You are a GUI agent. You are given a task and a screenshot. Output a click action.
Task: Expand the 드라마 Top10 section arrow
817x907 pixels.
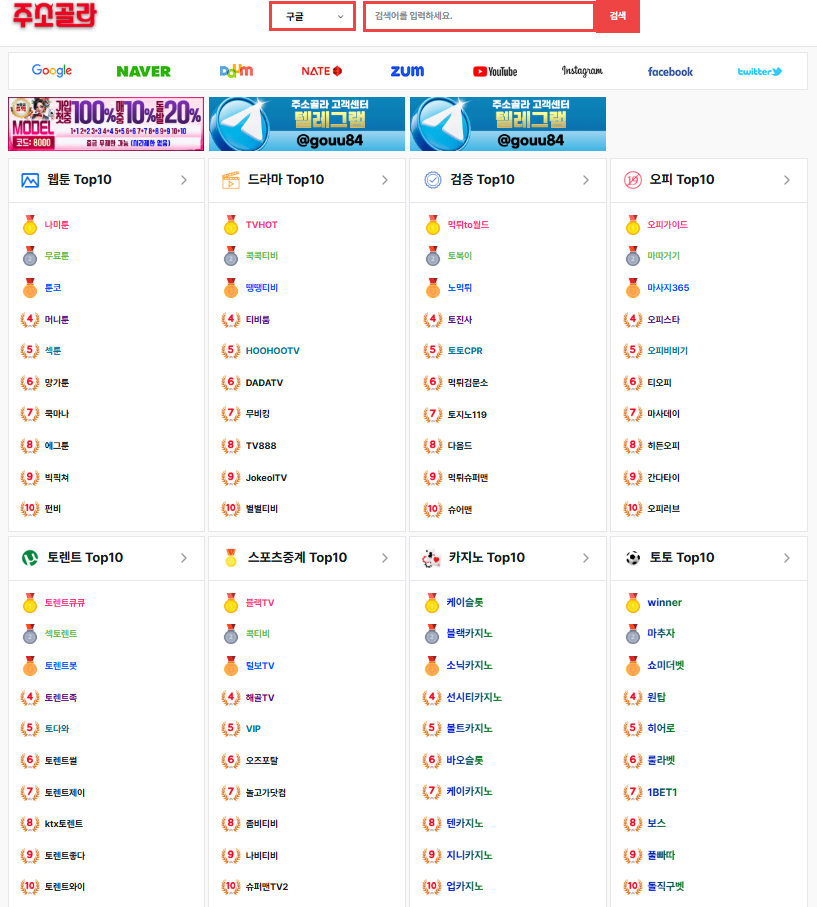point(384,180)
